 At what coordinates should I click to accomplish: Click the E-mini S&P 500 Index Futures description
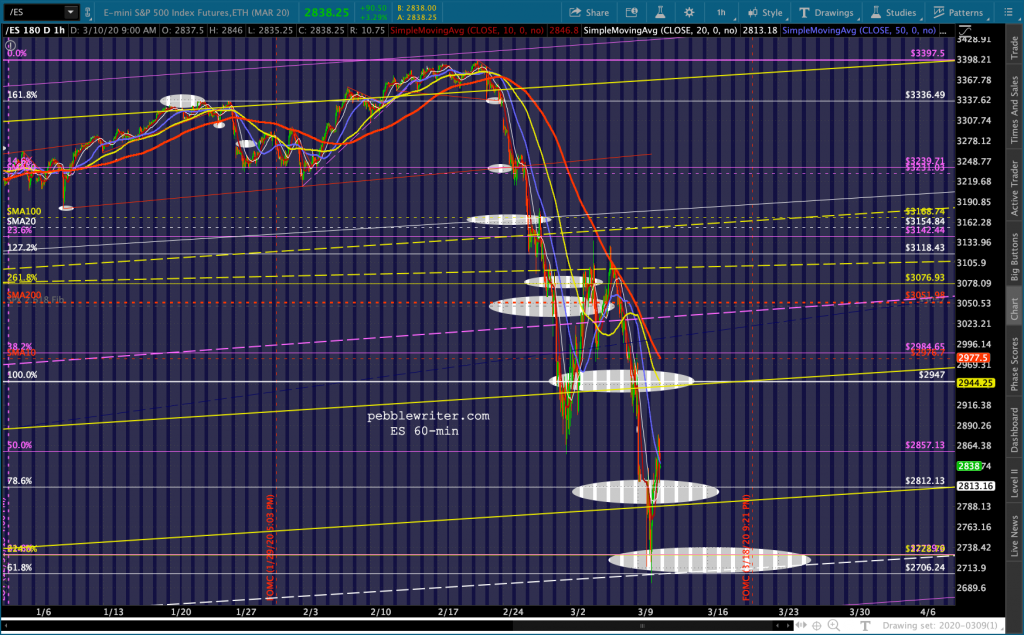[197, 12]
